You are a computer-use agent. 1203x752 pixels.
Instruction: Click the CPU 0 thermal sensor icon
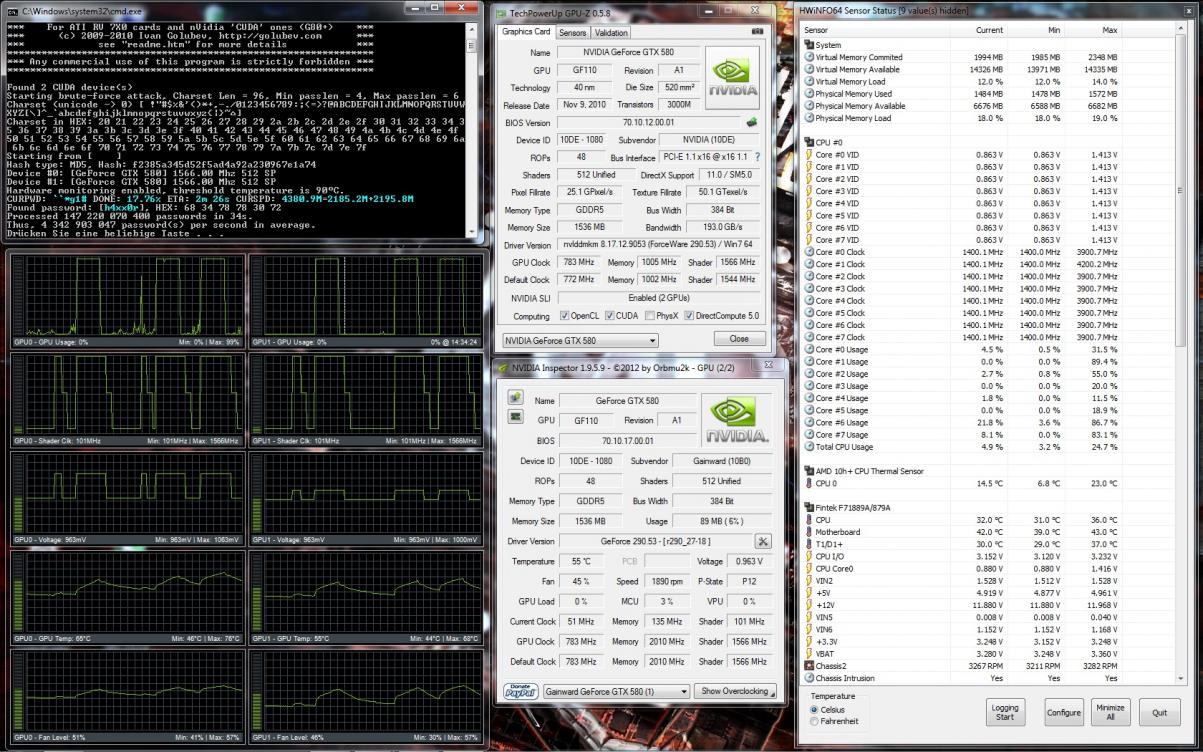809,483
